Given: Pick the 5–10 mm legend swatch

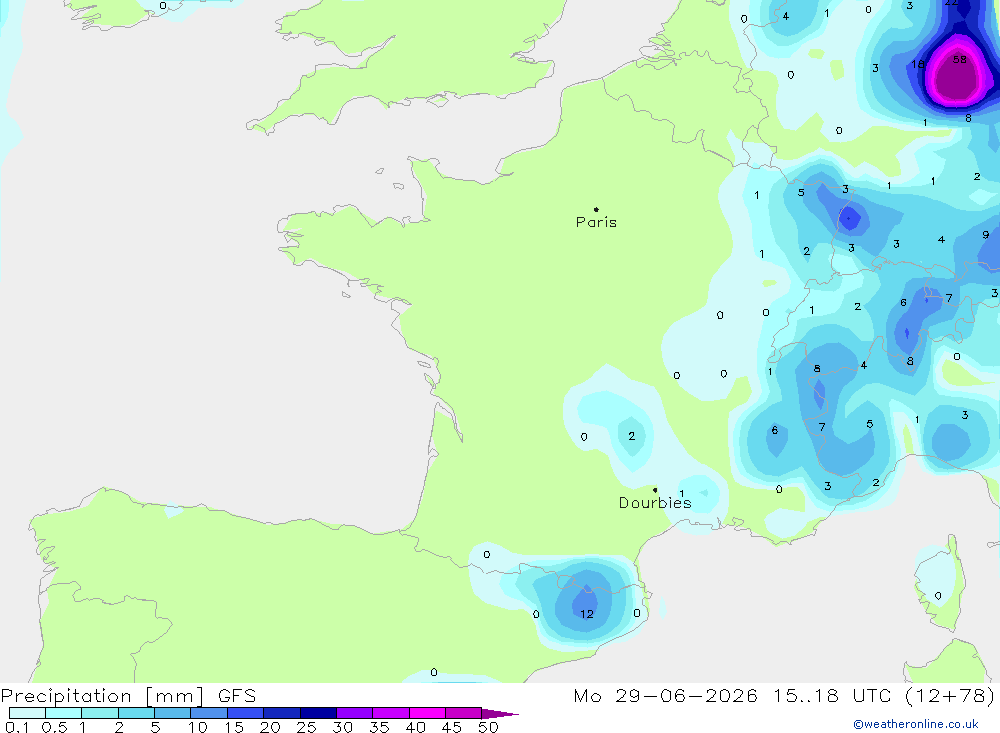Looking at the screenshot, I should [173, 713].
